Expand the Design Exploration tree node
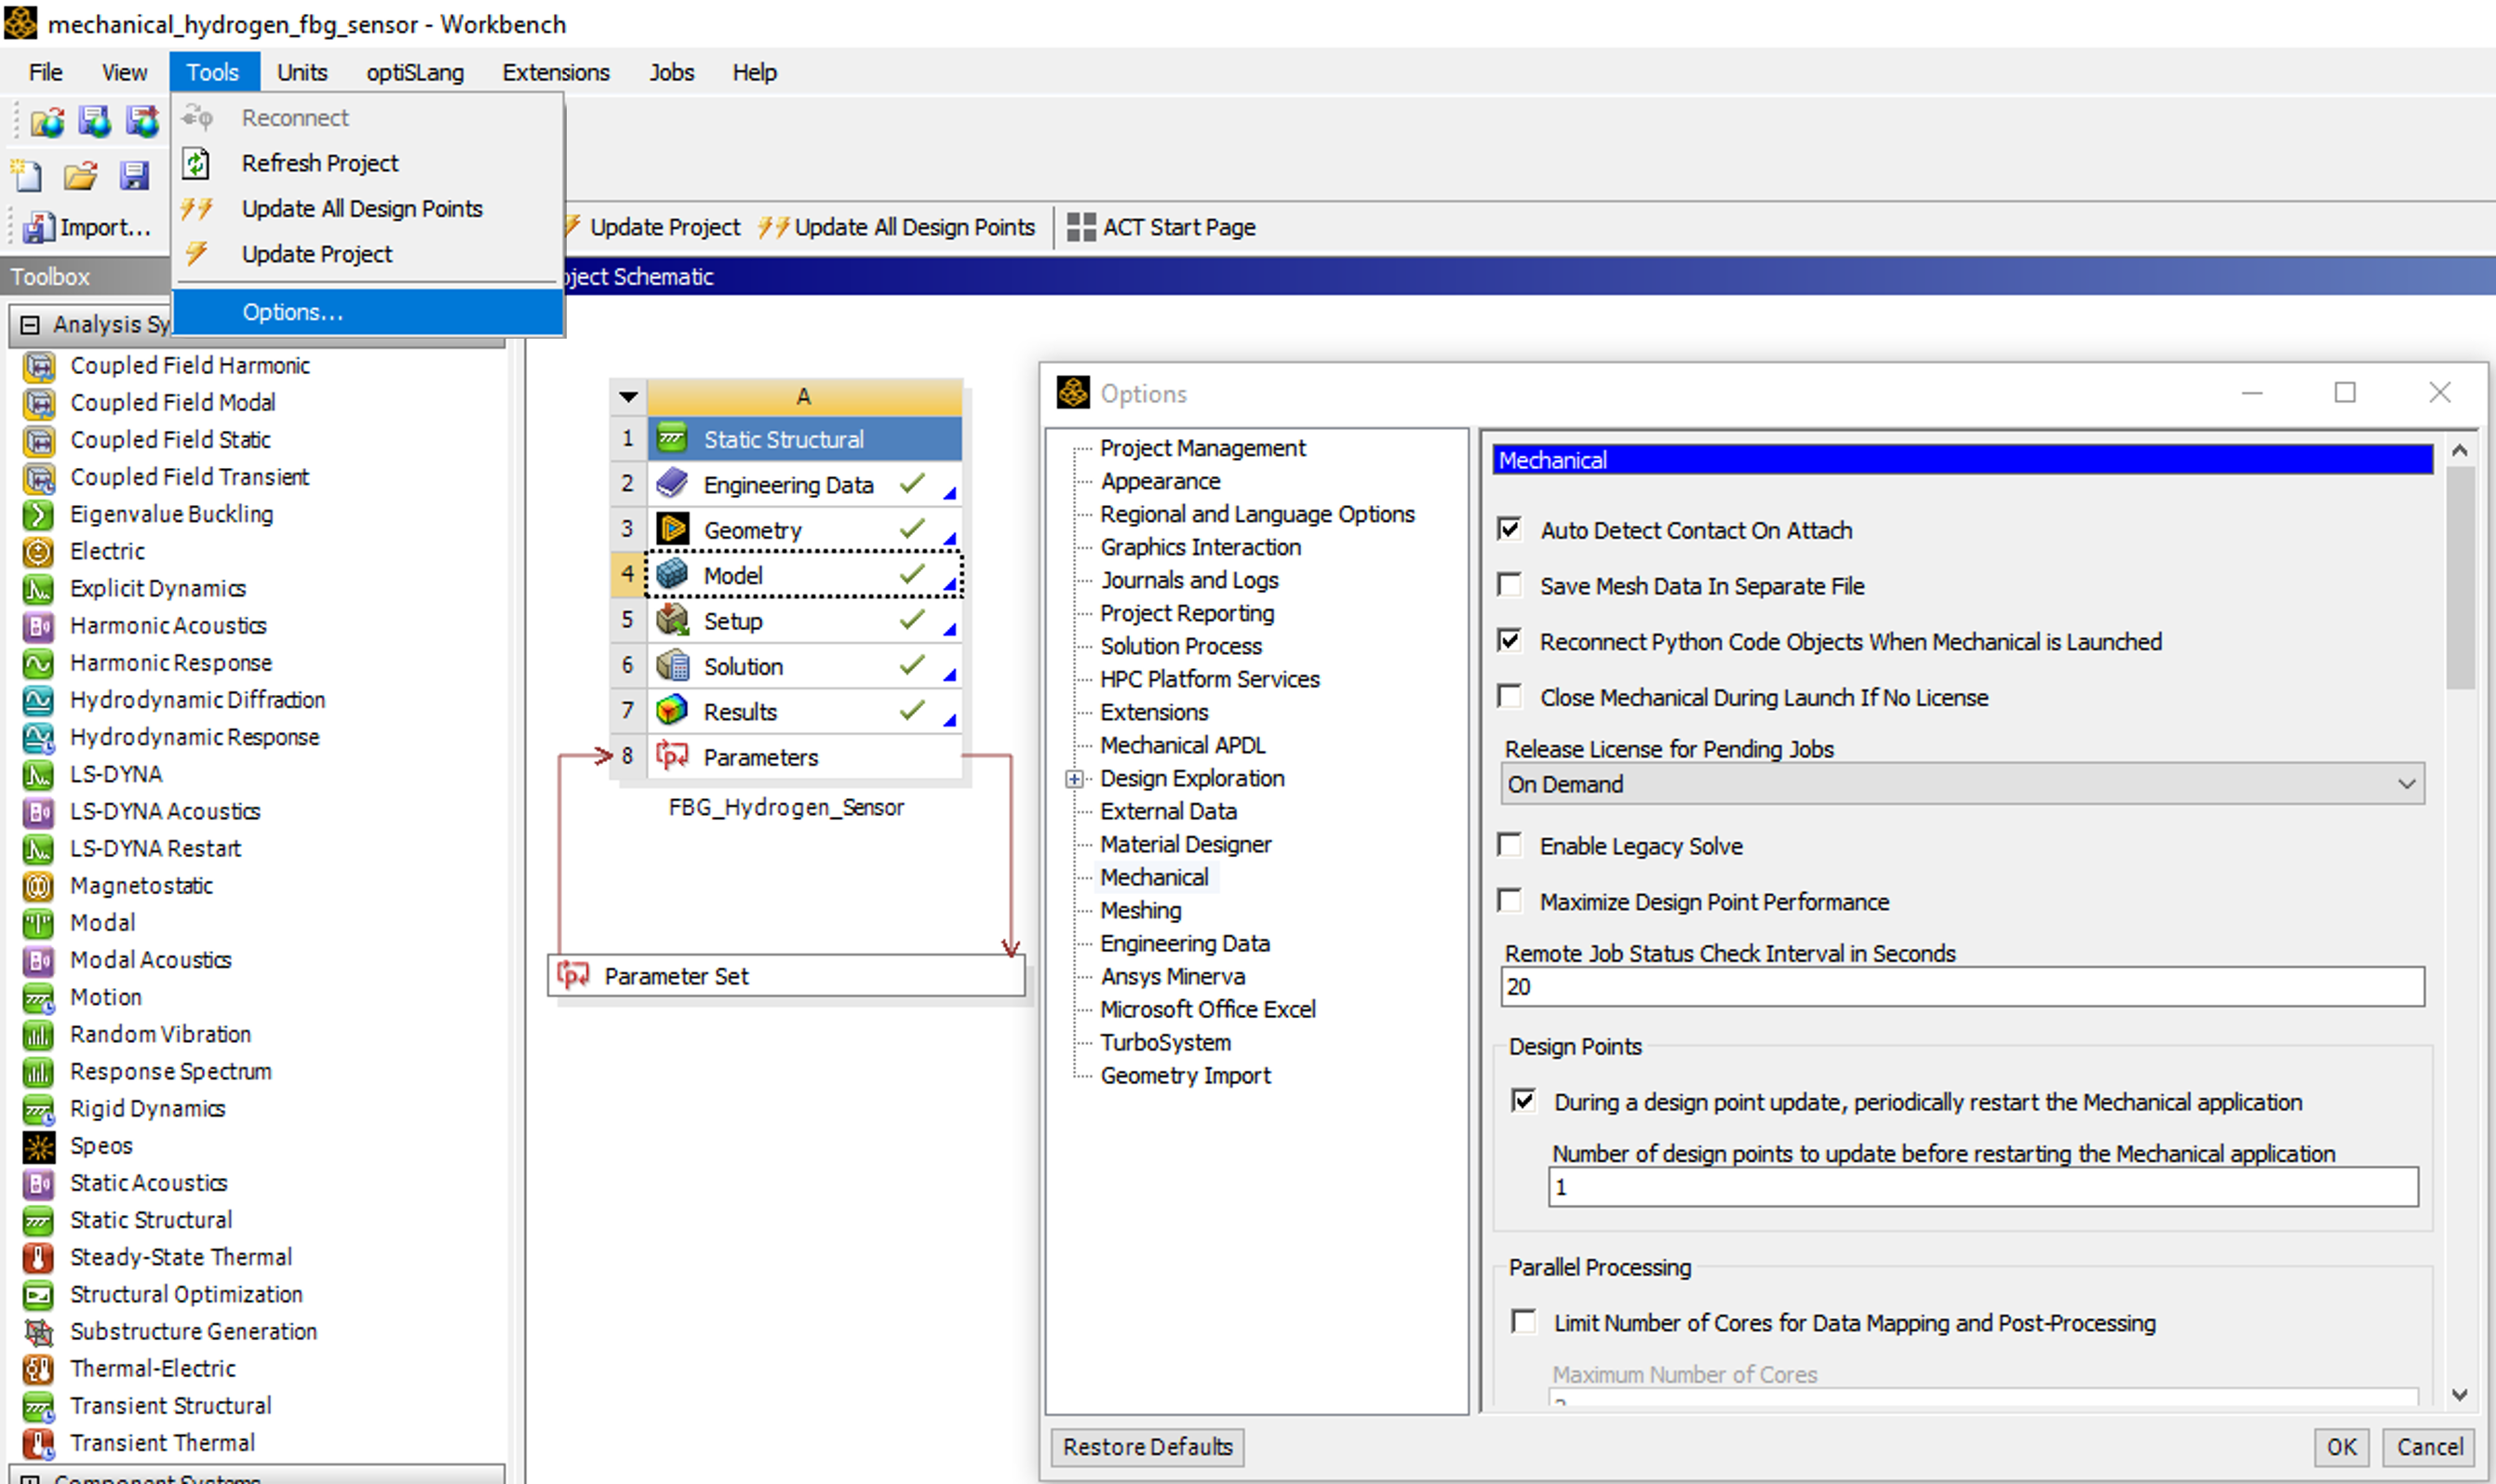The image size is (2496, 1484). click(1075, 779)
